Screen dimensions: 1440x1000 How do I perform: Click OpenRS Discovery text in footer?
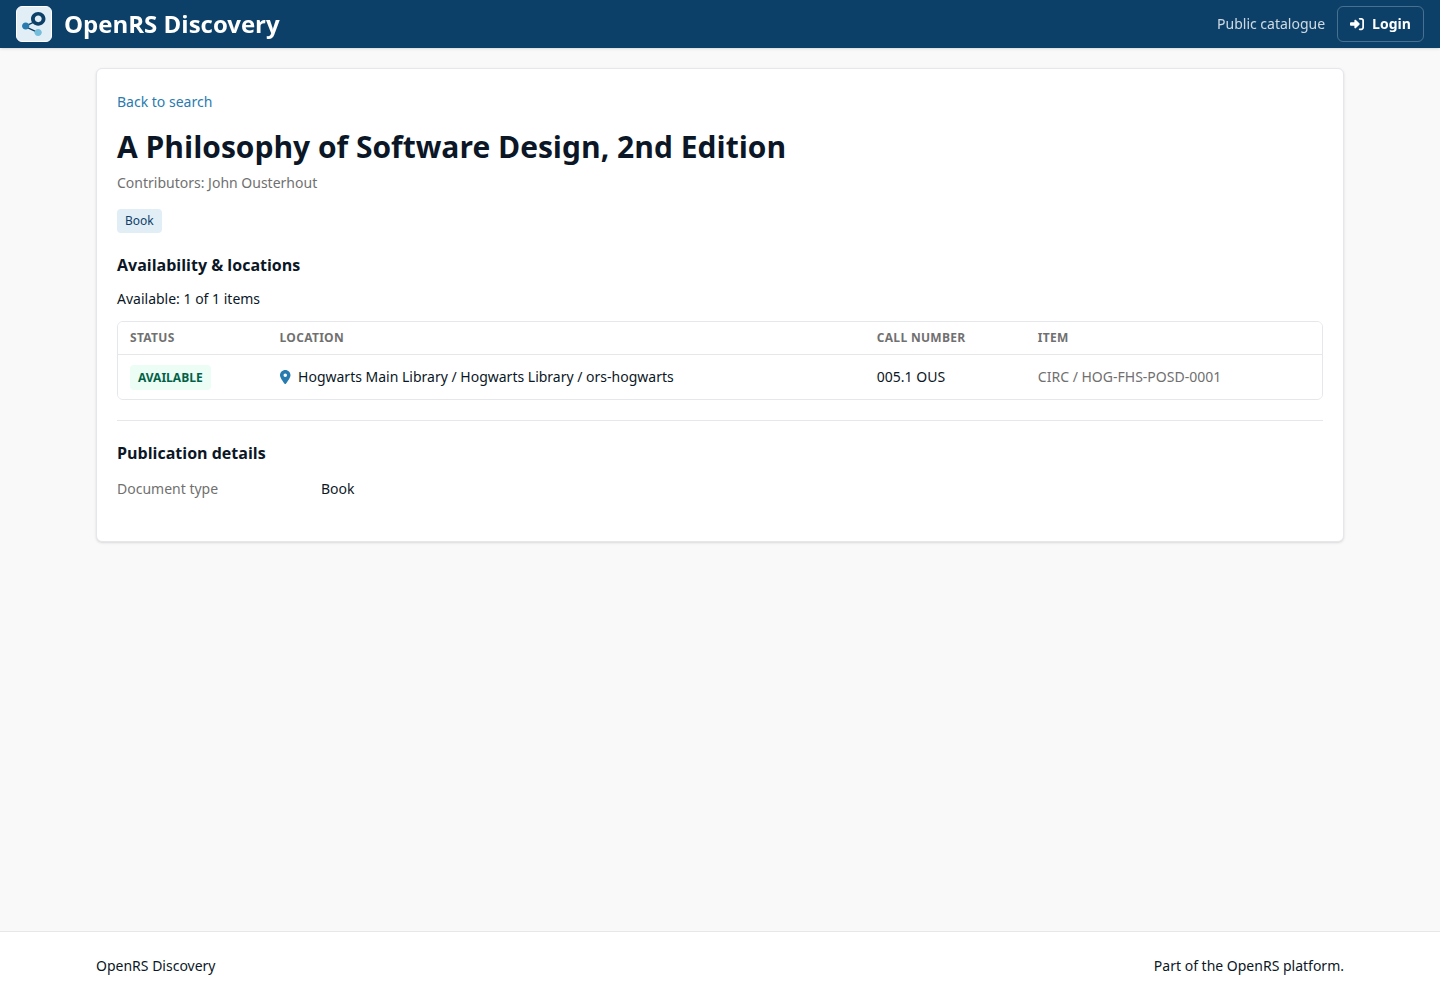tap(156, 966)
